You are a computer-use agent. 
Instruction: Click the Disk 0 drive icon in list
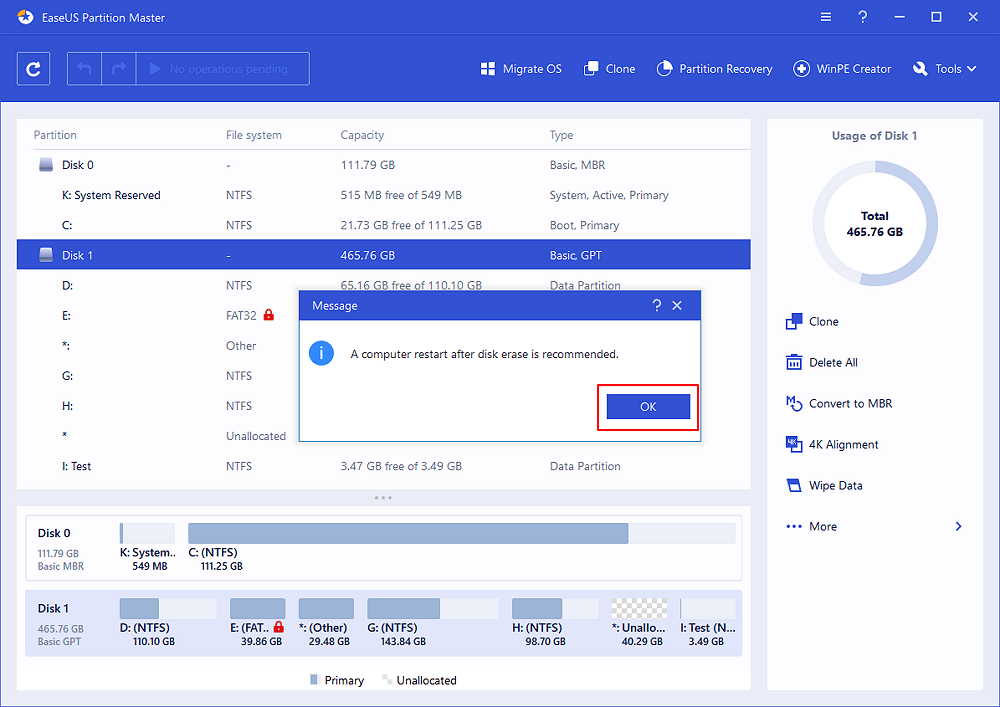point(46,165)
